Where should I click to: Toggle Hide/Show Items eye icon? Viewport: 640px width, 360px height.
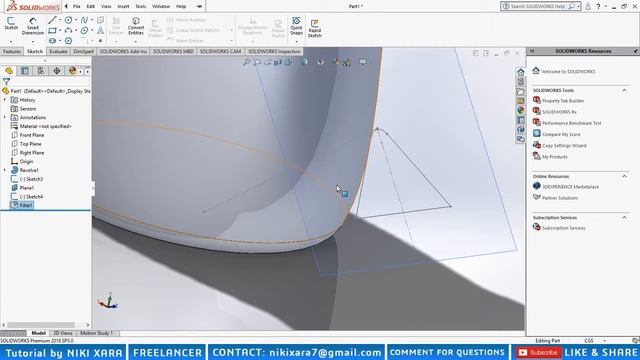320,62
